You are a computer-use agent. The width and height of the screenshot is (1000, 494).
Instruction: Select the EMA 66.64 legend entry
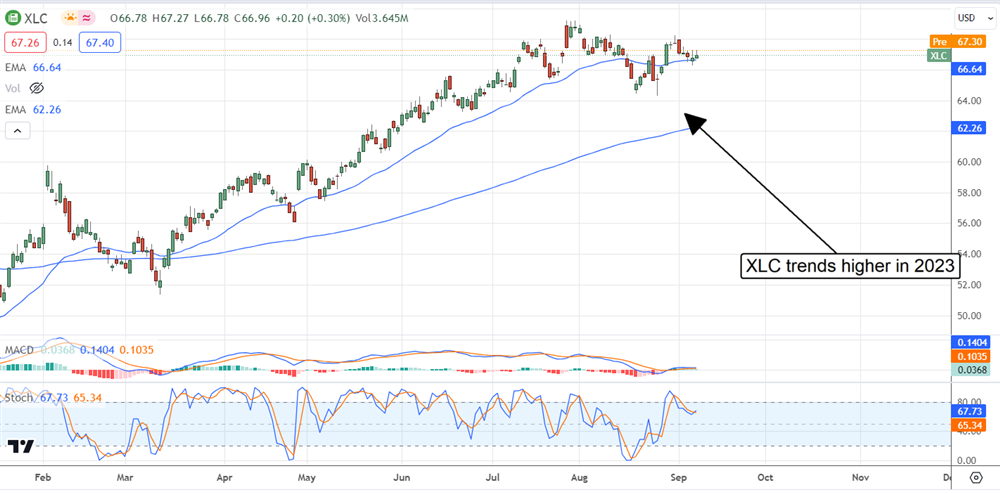(34, 68)
